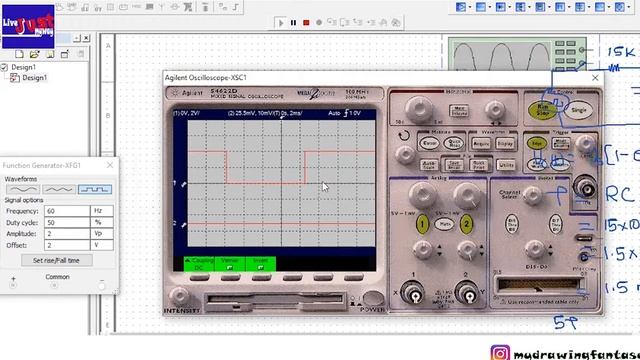Stop the simulation with the red square
The width and height of the screenshot is (640, 360).
click(x=306, y=23)
